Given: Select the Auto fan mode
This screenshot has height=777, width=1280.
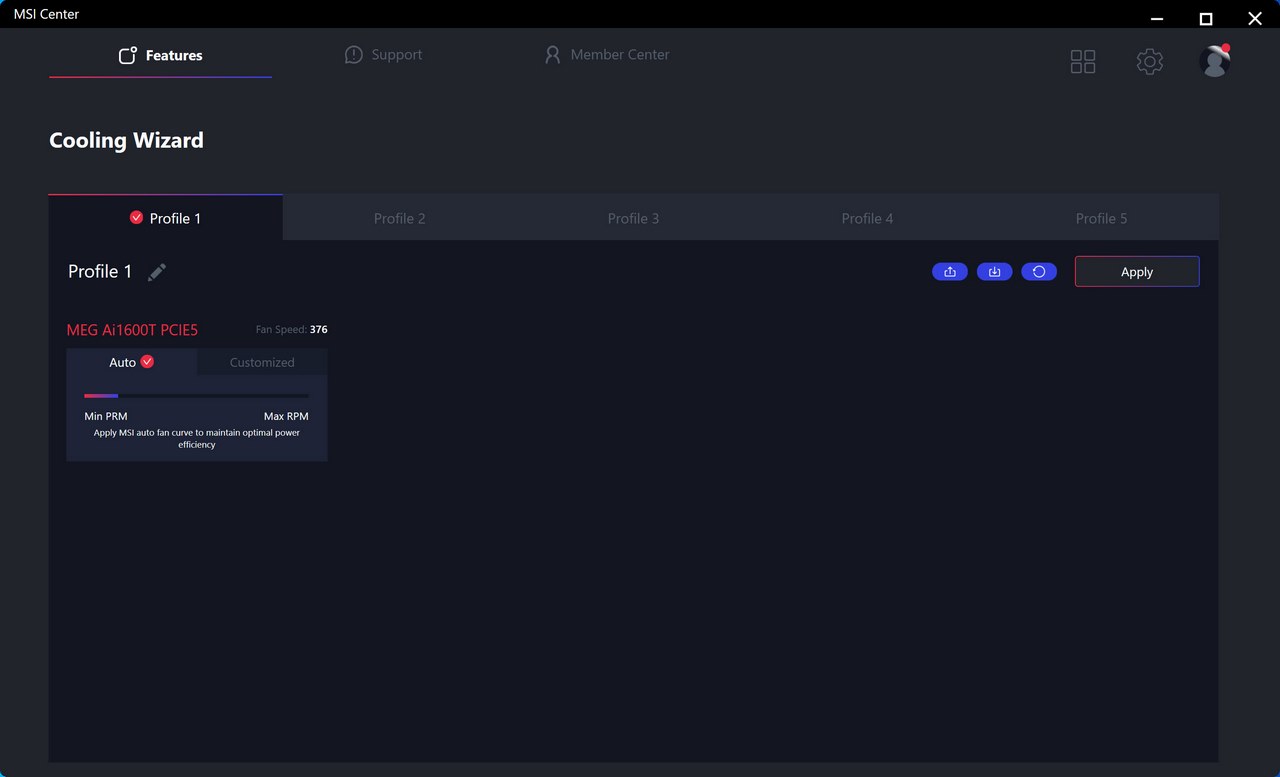Looking at the screenshot, I should [131, 362].
